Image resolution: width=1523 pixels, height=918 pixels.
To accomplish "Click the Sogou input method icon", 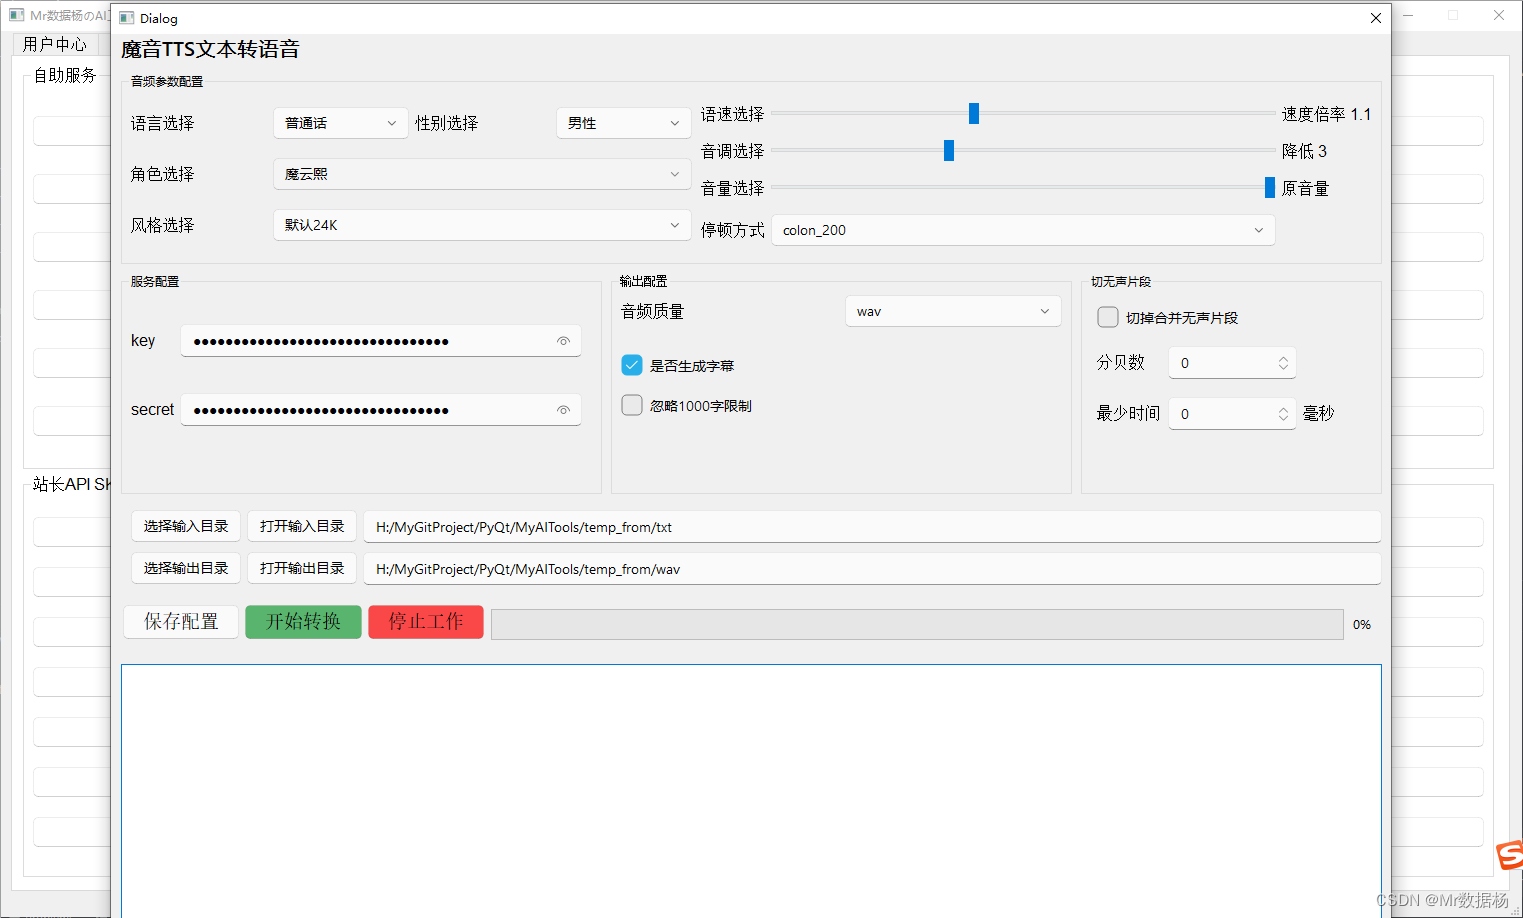I will pos(1509,856).
